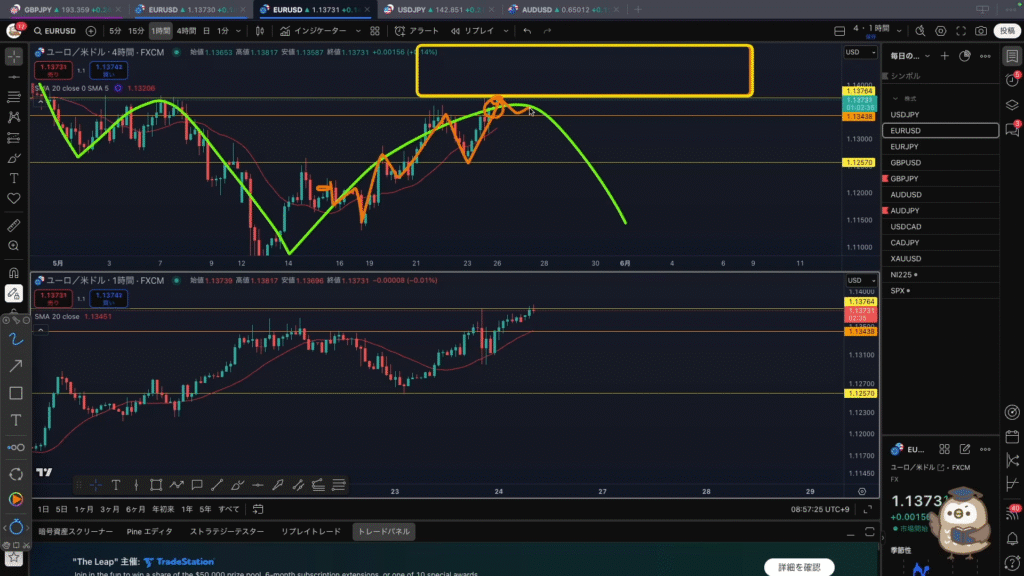This screenshot has height=576, width=1024.
Task: Expand the indicators favorites dropdown arrow
Action: pos(358,31)
